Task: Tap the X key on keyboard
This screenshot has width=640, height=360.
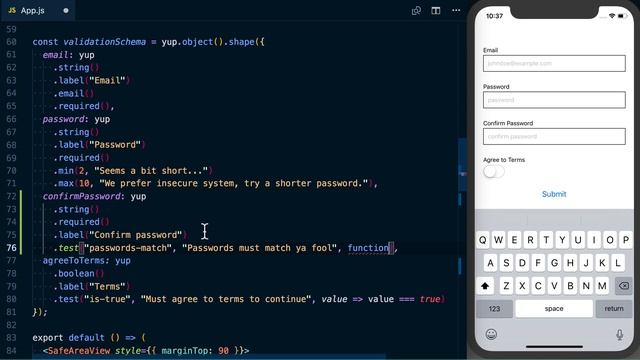Action: tap(522, 286)
